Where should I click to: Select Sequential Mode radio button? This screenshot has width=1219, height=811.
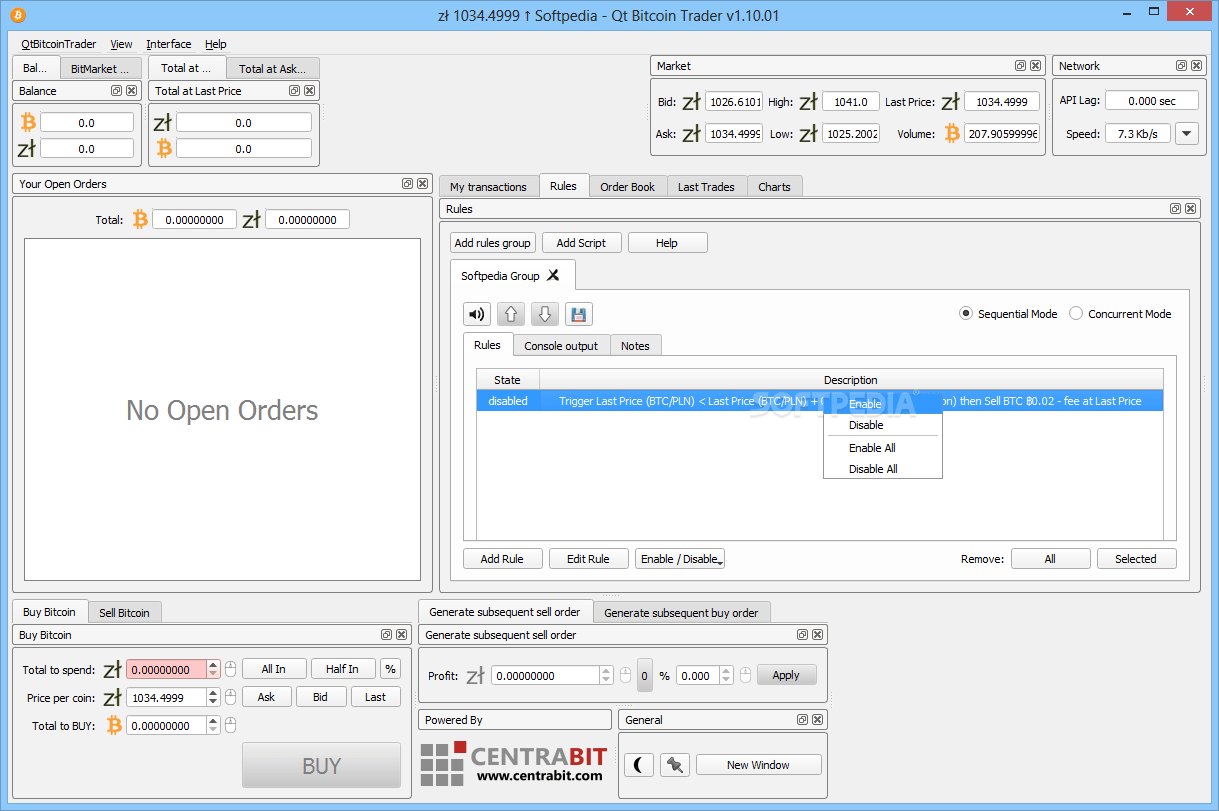[x=965, y=313]
